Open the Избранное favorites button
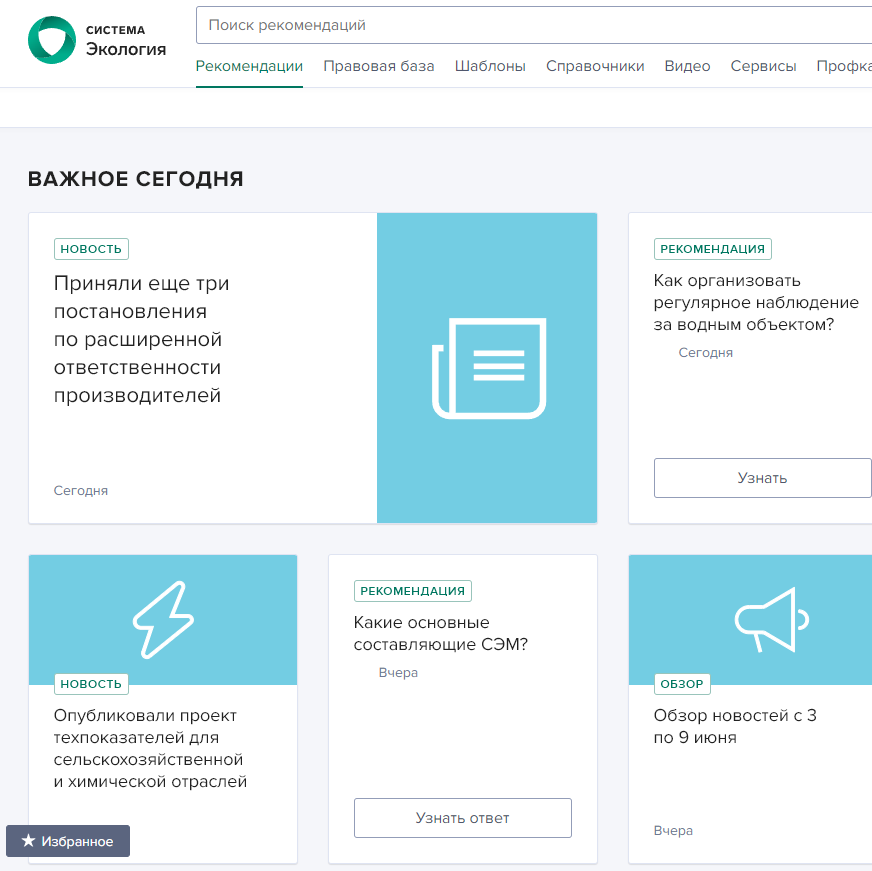The image size is (872, 871). pyautogui.click(x=68, y=841)
